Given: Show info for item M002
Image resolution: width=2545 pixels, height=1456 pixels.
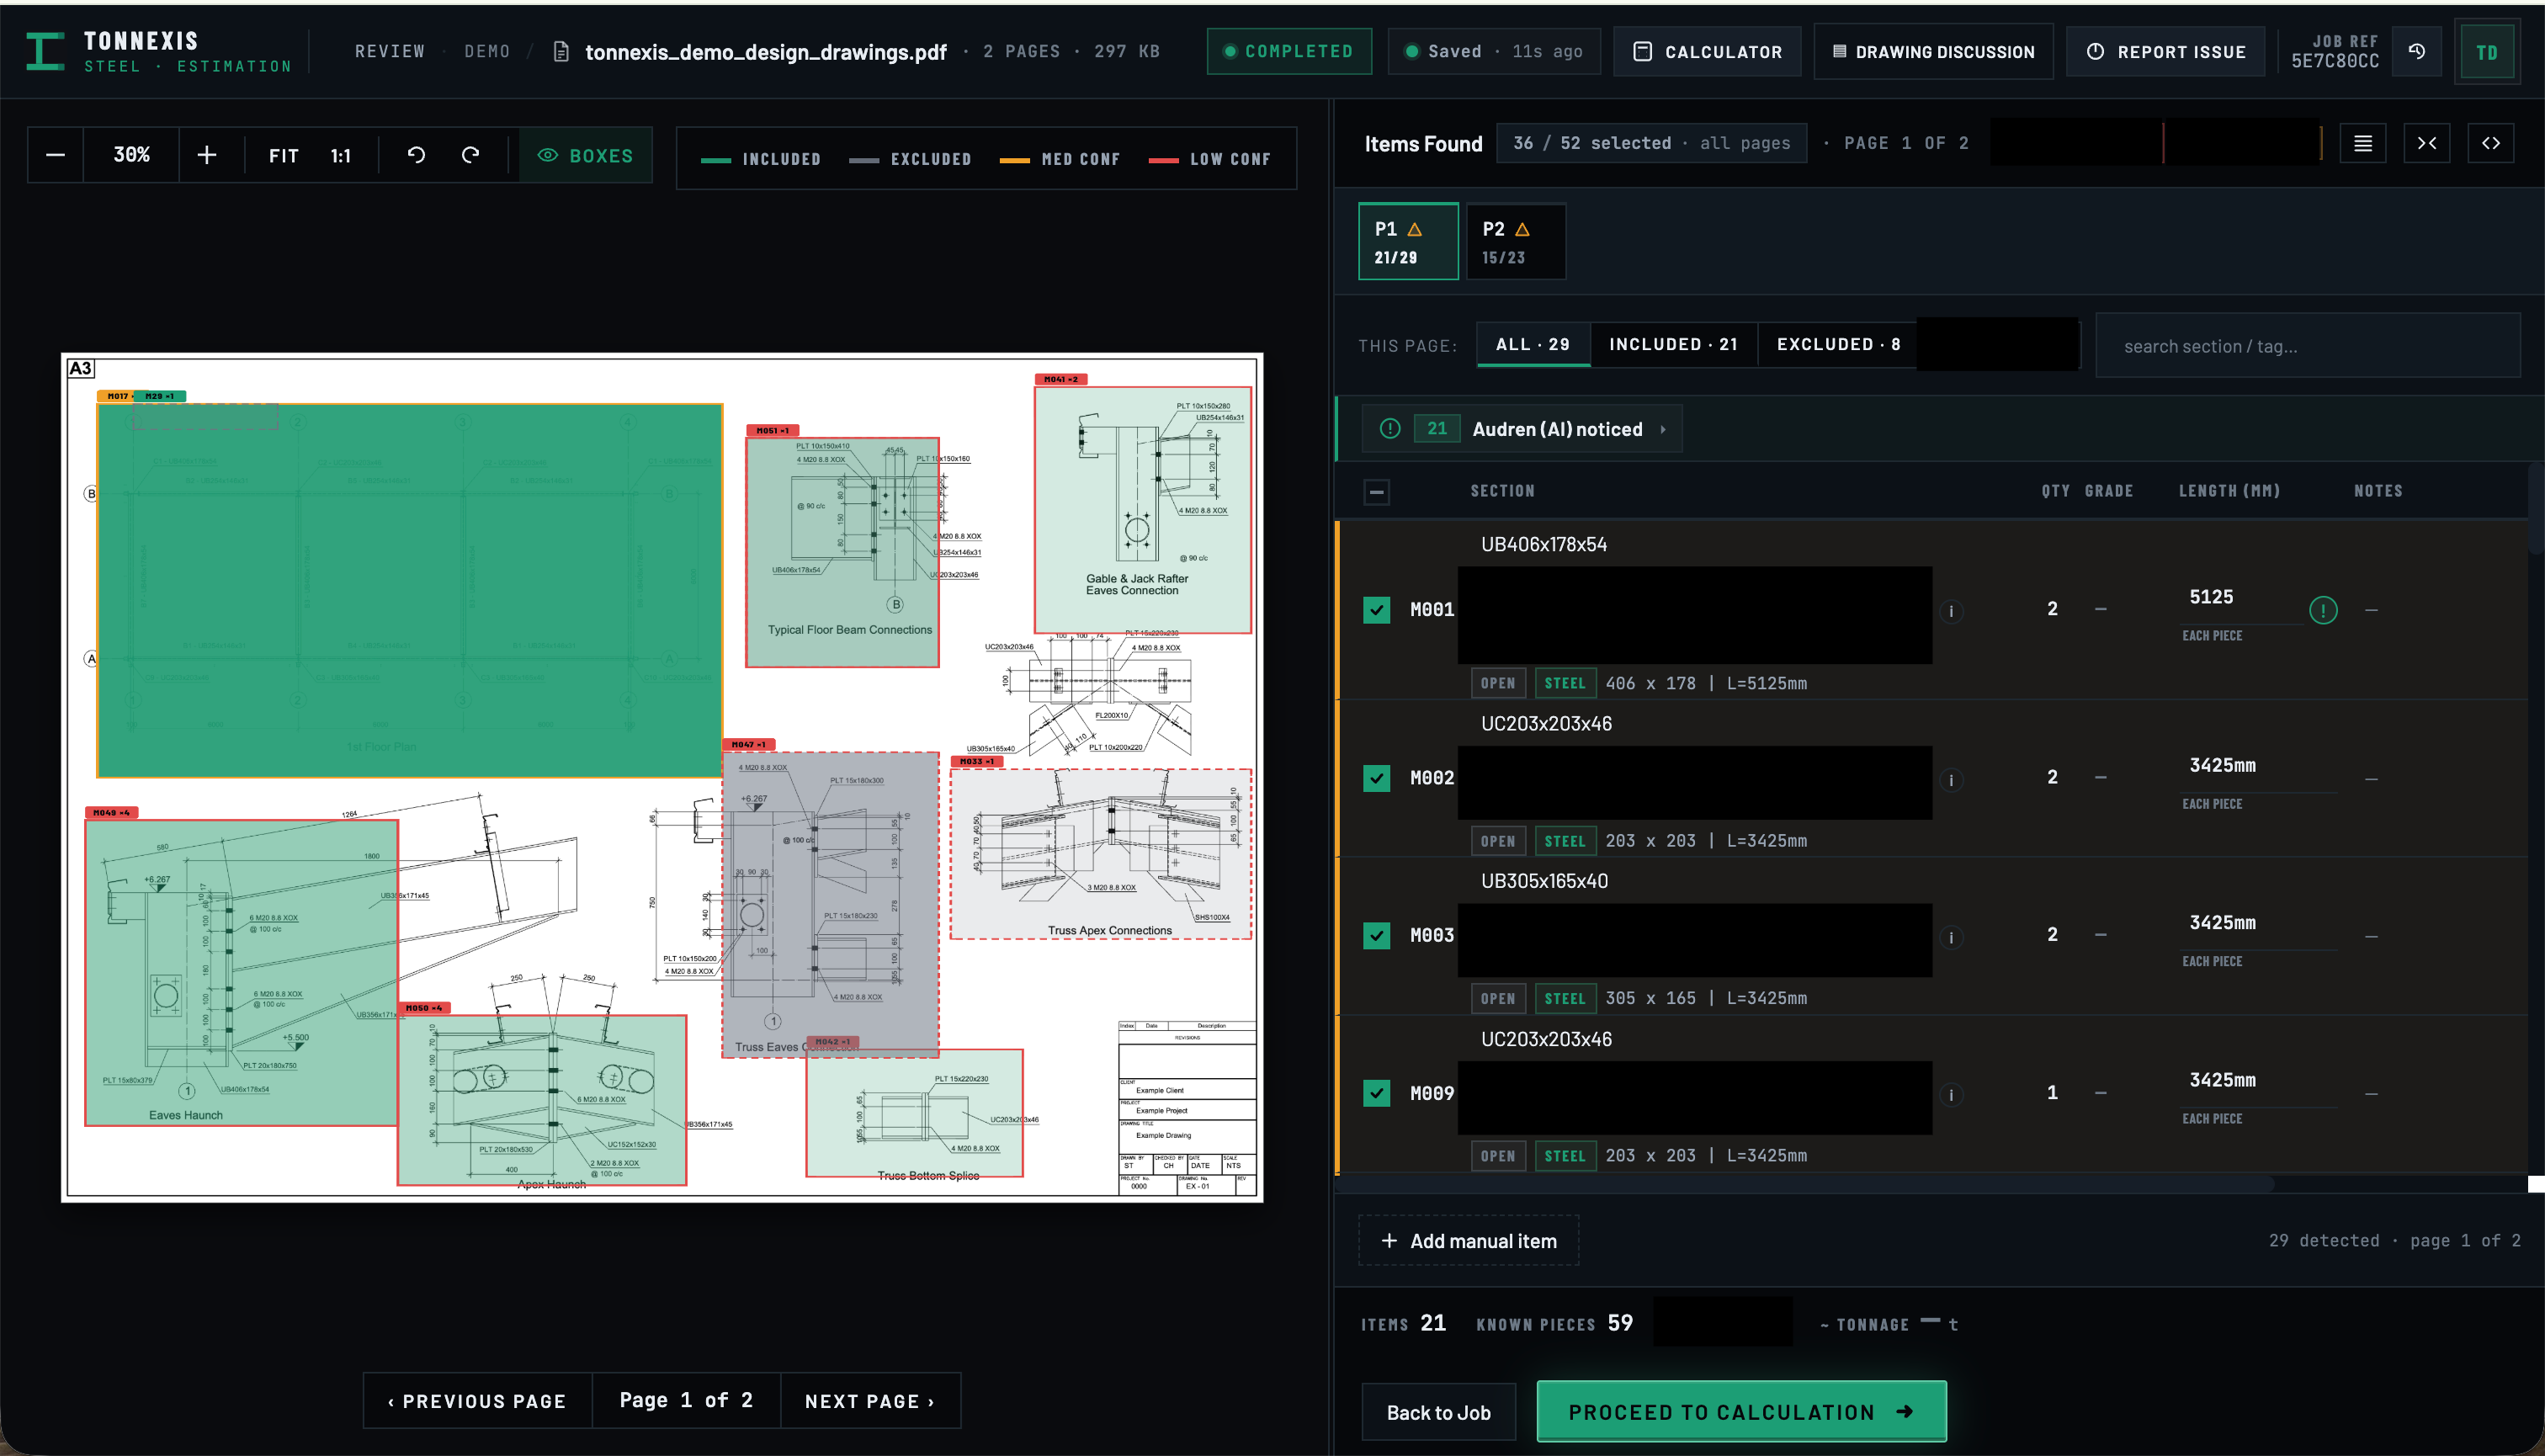Looking at the screenshot, I should pyautogui.click(x=1951, y=780).
